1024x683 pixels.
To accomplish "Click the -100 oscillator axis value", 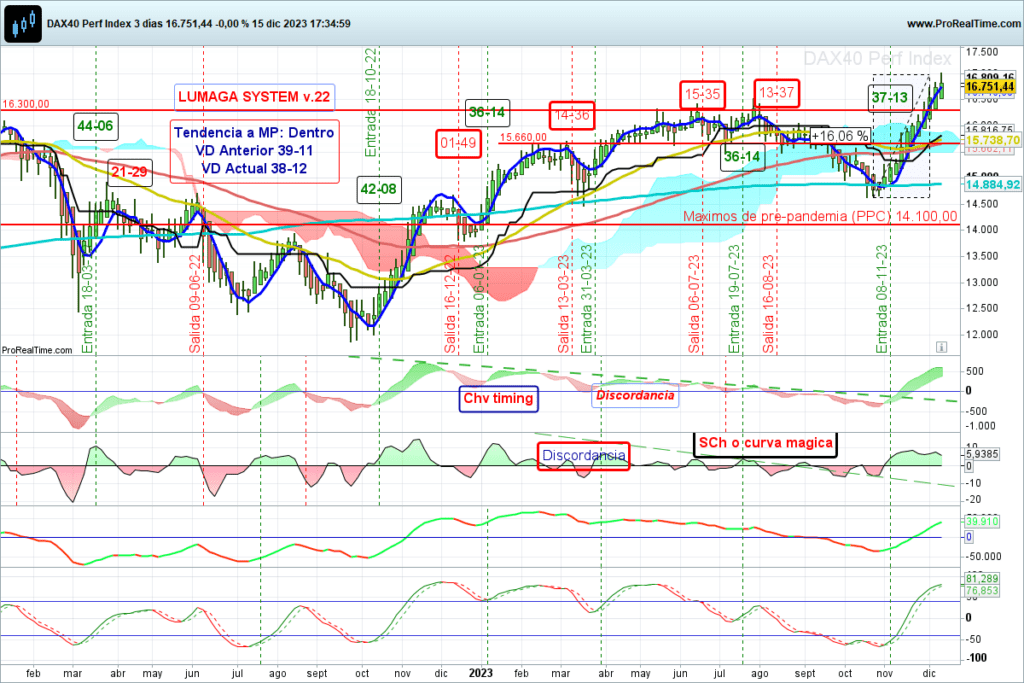I will point(976,658).
